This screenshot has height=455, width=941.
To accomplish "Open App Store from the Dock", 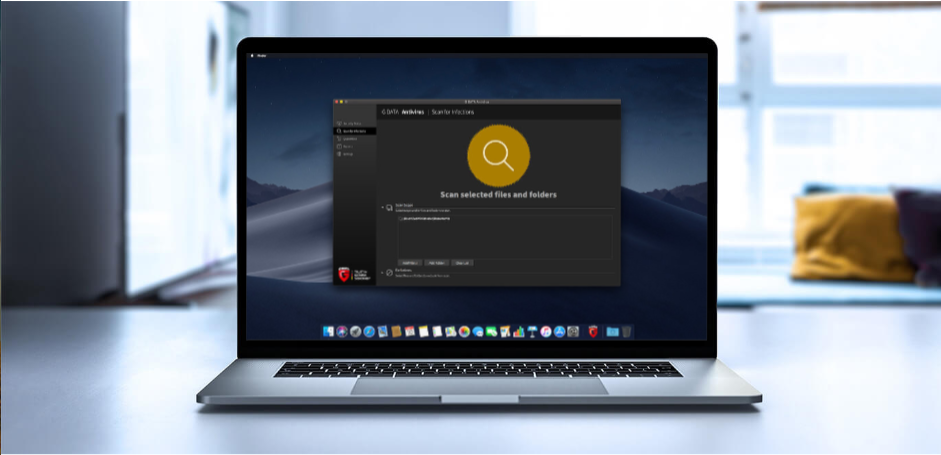I will coord(559,331).
